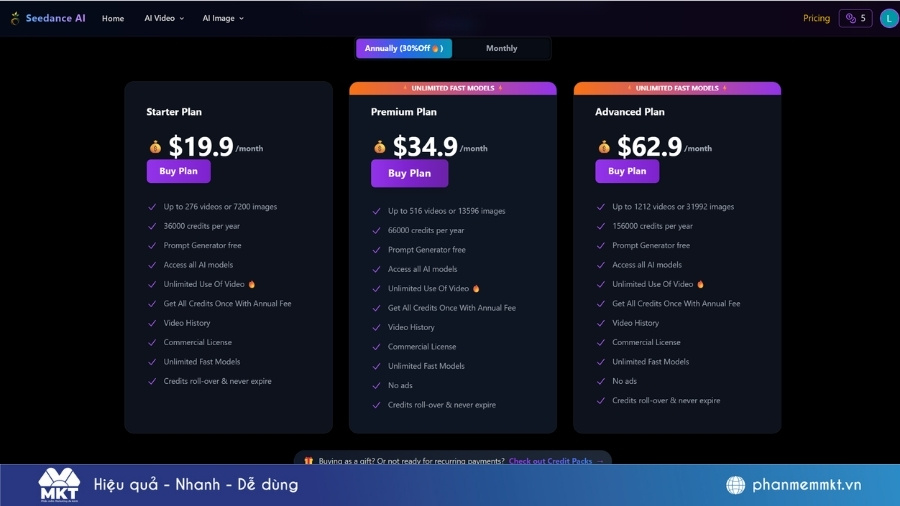Click the phanmemmkt.vn website text
The width and height of the screenshot is (900, 506).
coord(806,485)
